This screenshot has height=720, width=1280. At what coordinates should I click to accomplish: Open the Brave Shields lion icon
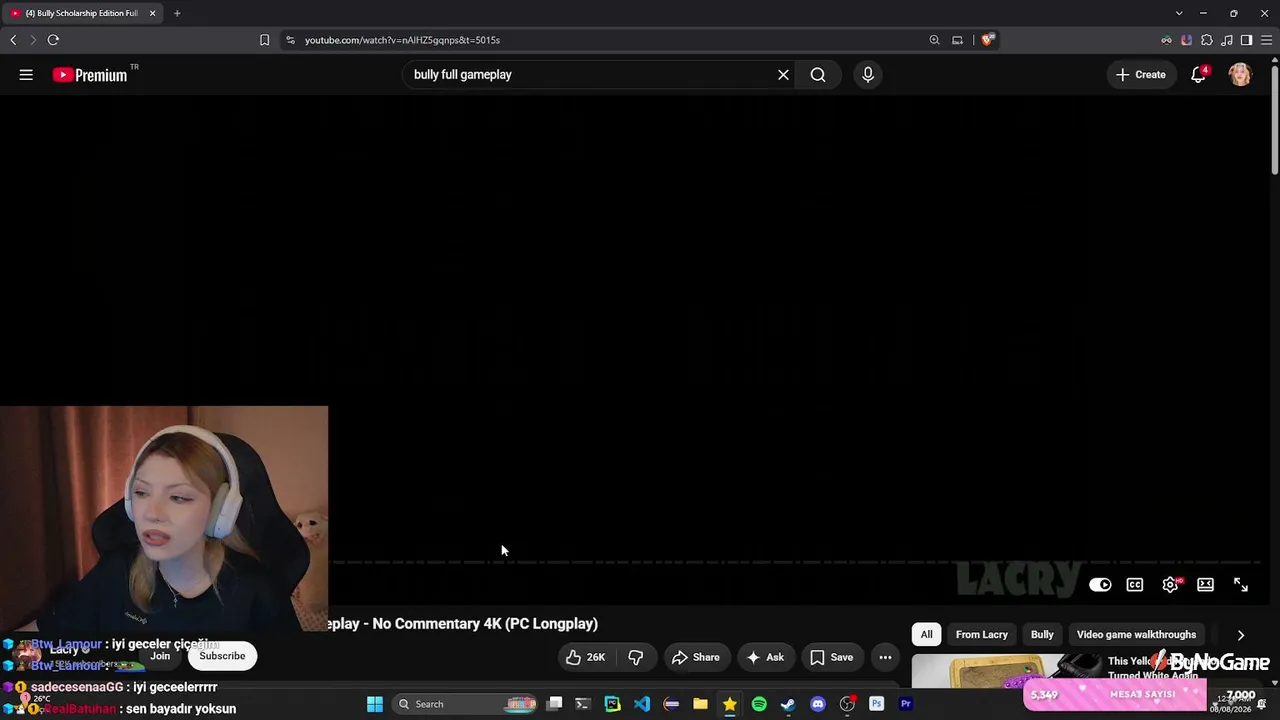(987, 40)
